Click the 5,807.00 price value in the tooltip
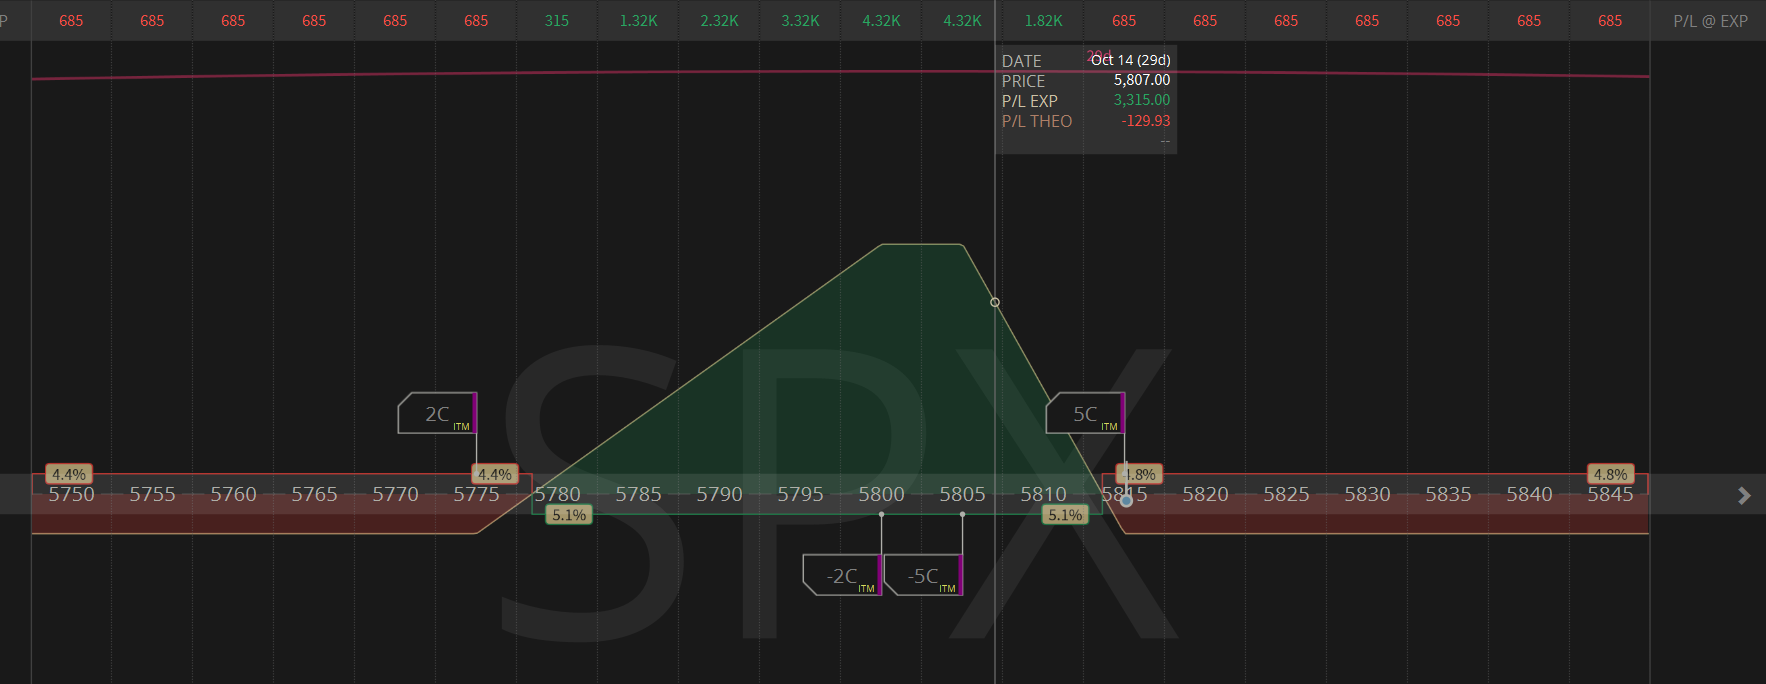 pyautogui.click(x=1142, y=80)
